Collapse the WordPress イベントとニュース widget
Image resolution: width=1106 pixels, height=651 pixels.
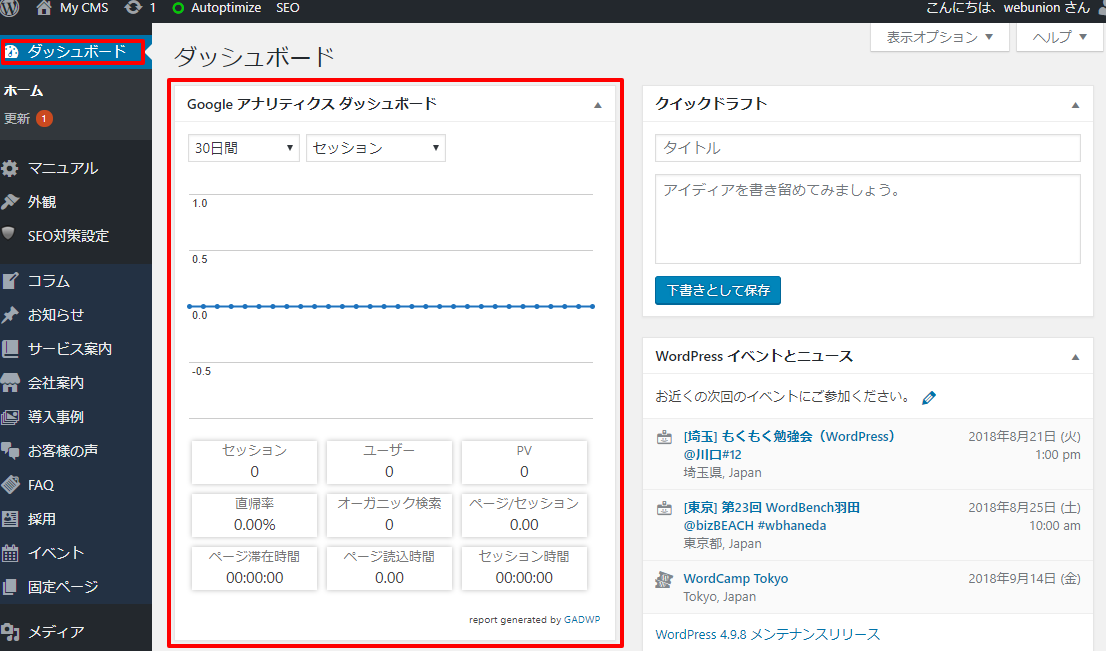click(x=1075, y=358)
